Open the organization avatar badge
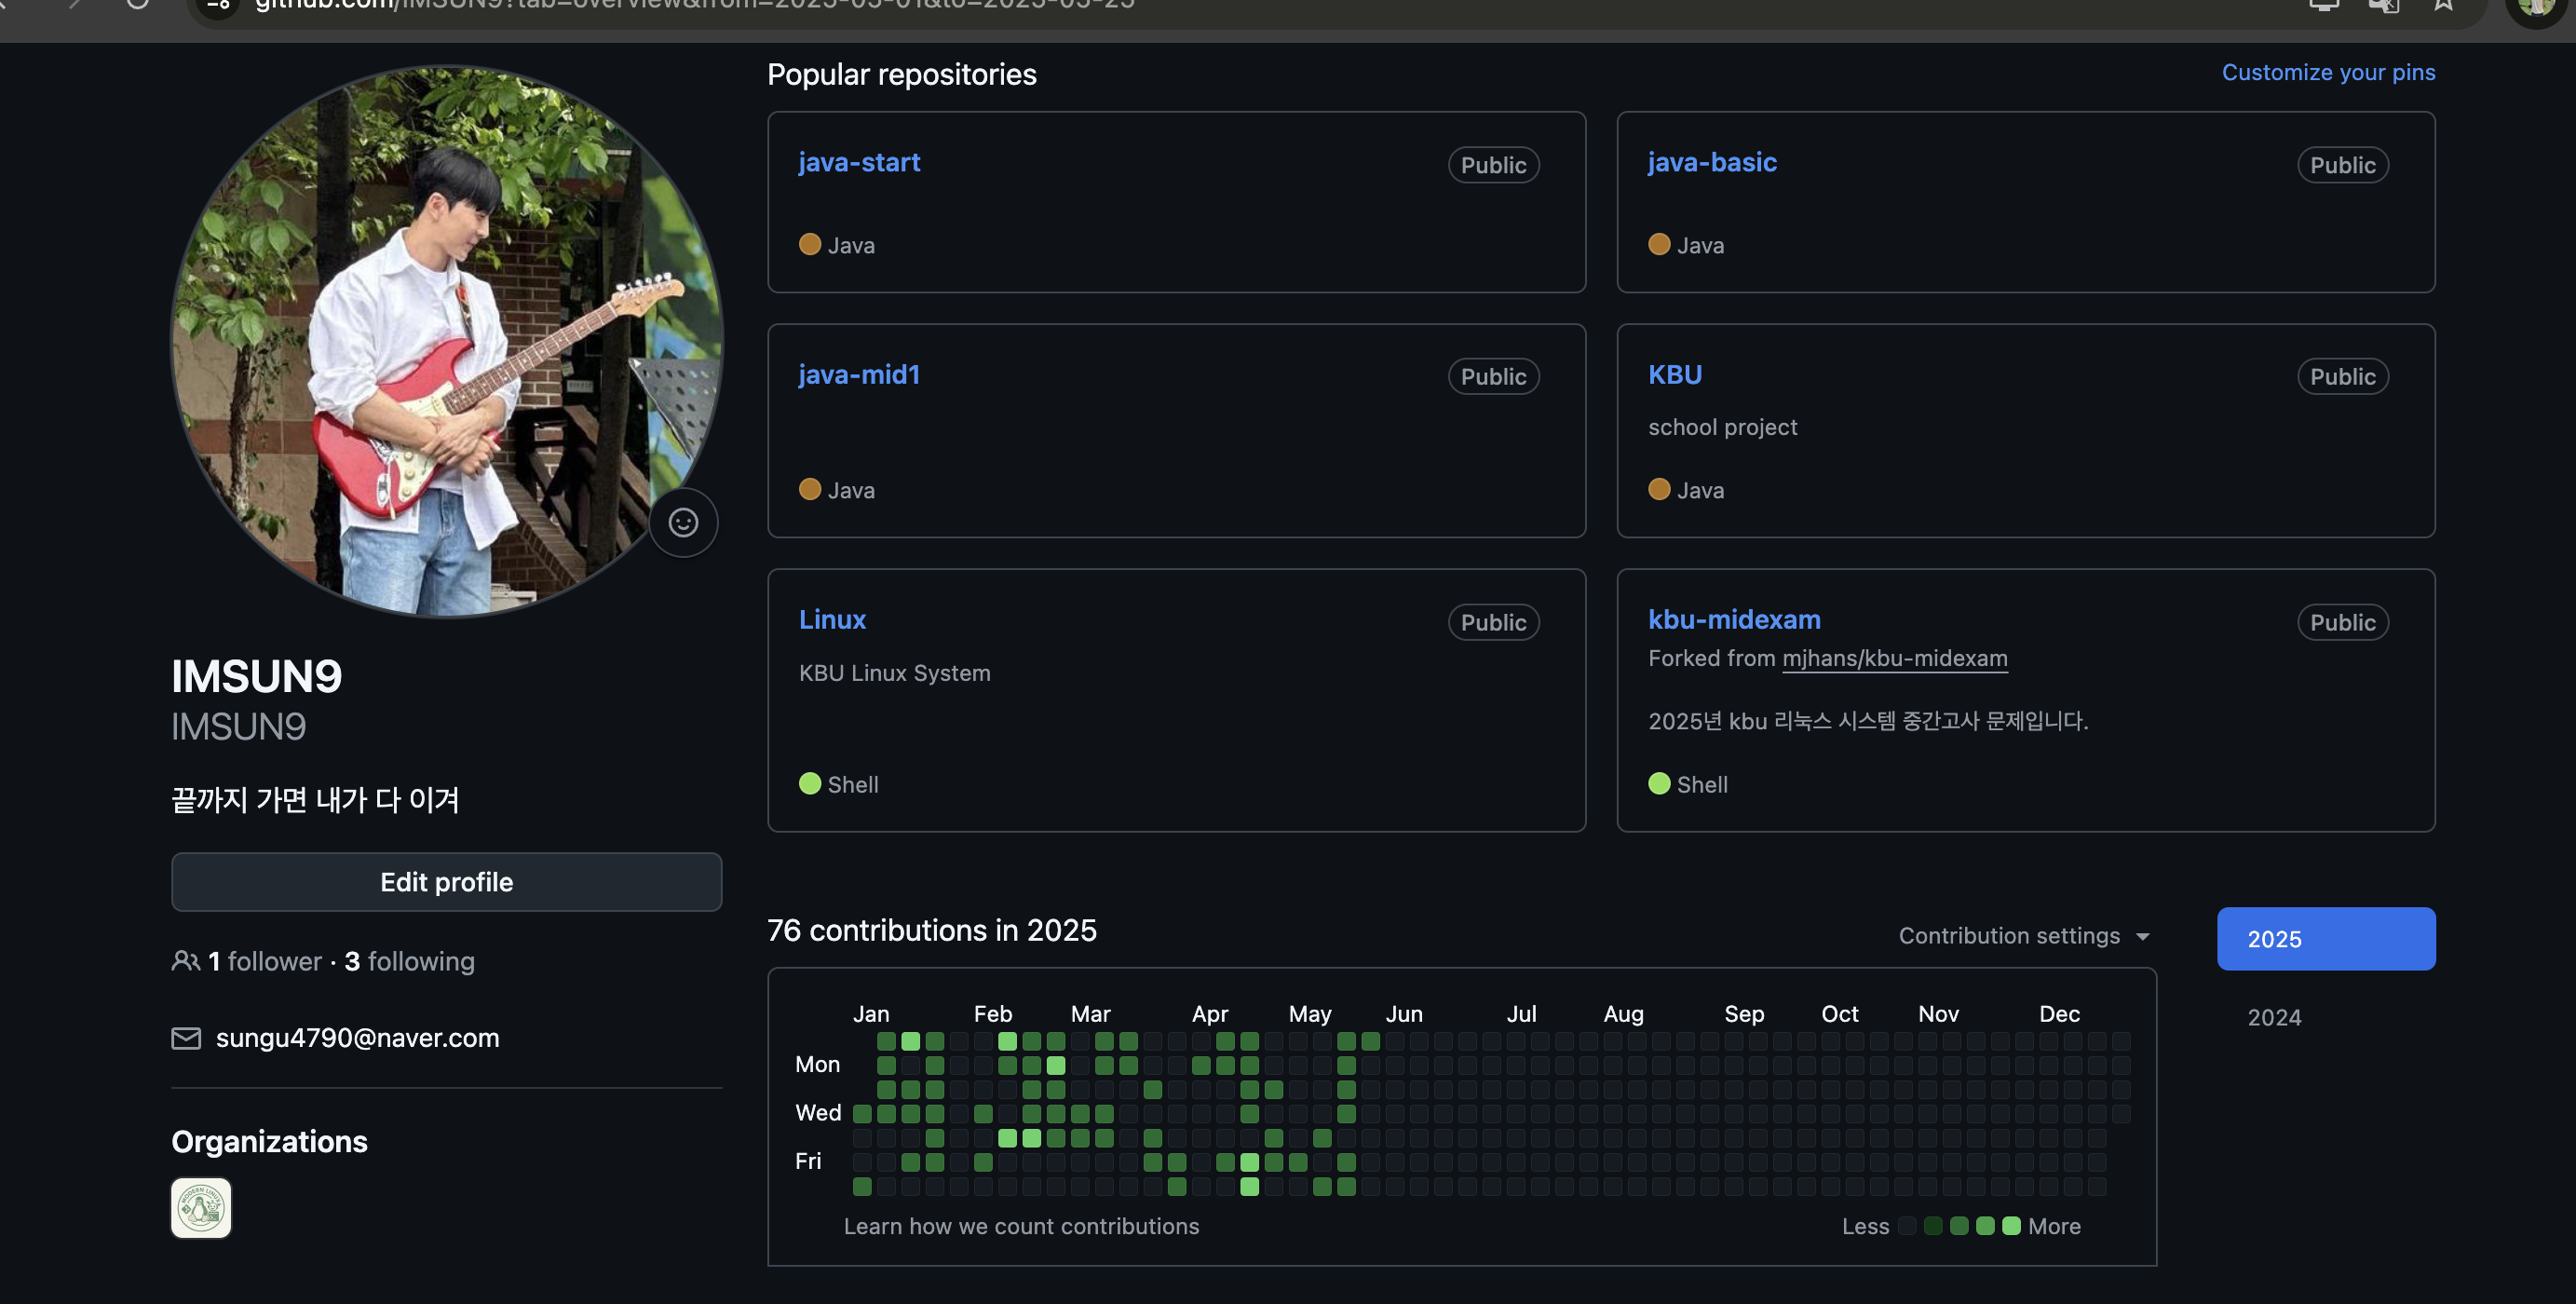The image size is (2576, 1304). click(x=201, y=1208)
